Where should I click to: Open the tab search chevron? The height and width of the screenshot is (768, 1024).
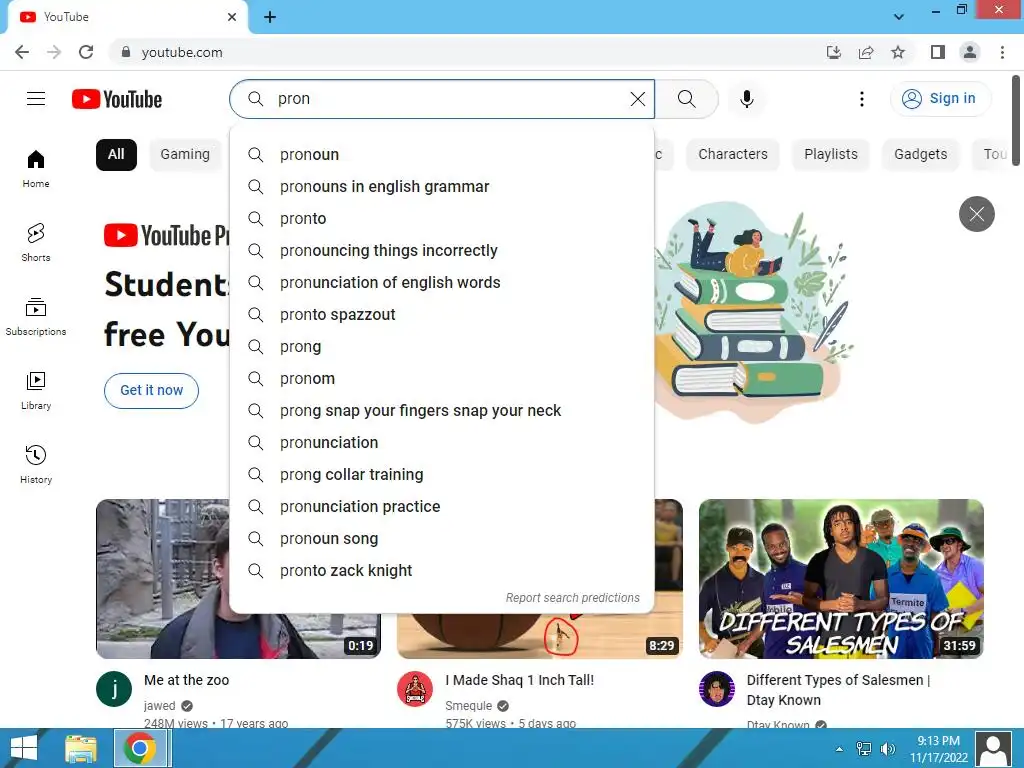point(899,17)
